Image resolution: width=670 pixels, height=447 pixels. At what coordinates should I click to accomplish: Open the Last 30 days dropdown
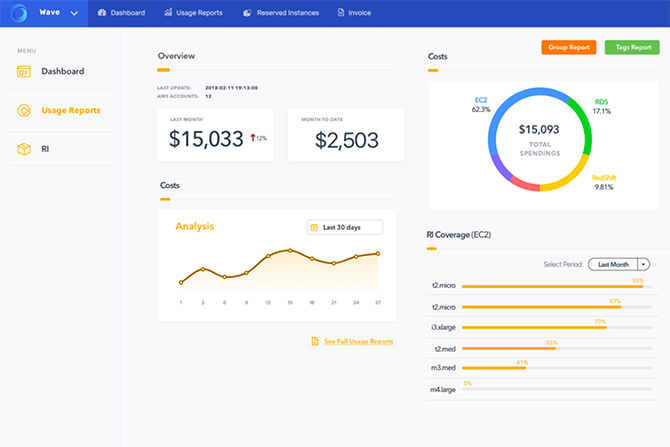tap(345, 227)
